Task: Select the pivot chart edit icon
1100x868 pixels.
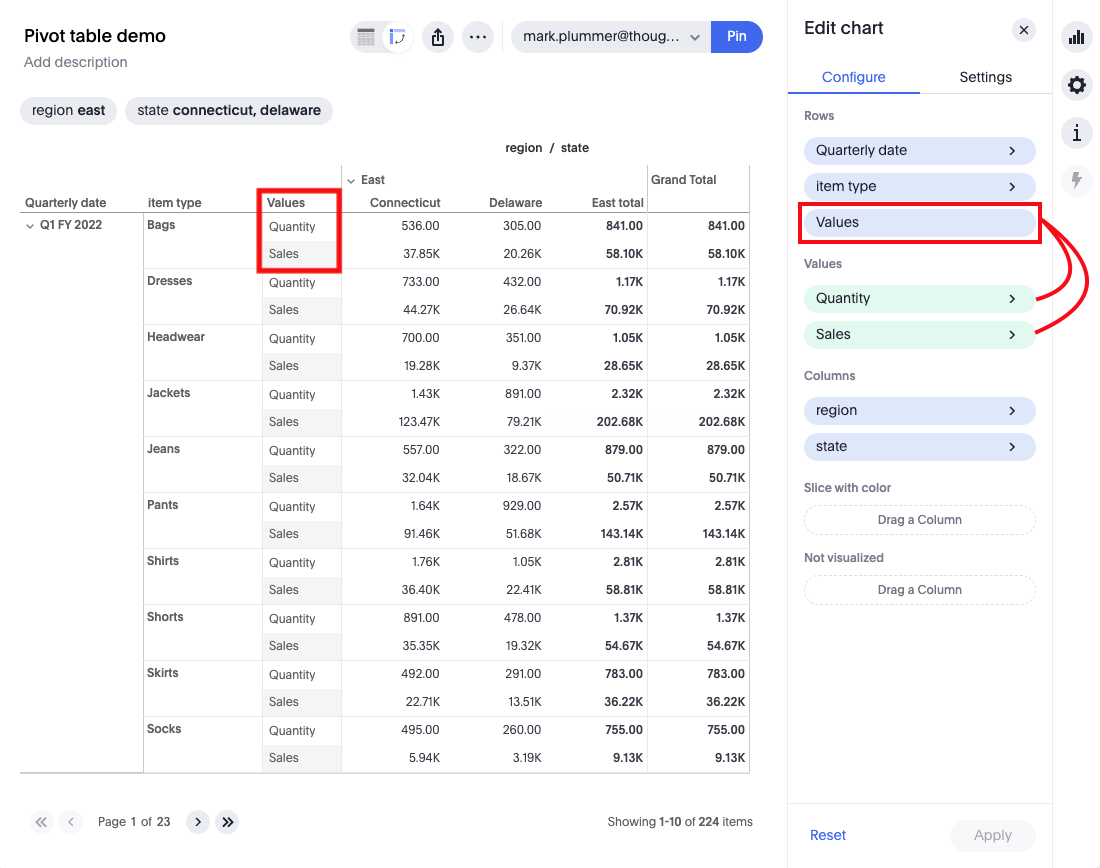Action: tap(398, 36)
